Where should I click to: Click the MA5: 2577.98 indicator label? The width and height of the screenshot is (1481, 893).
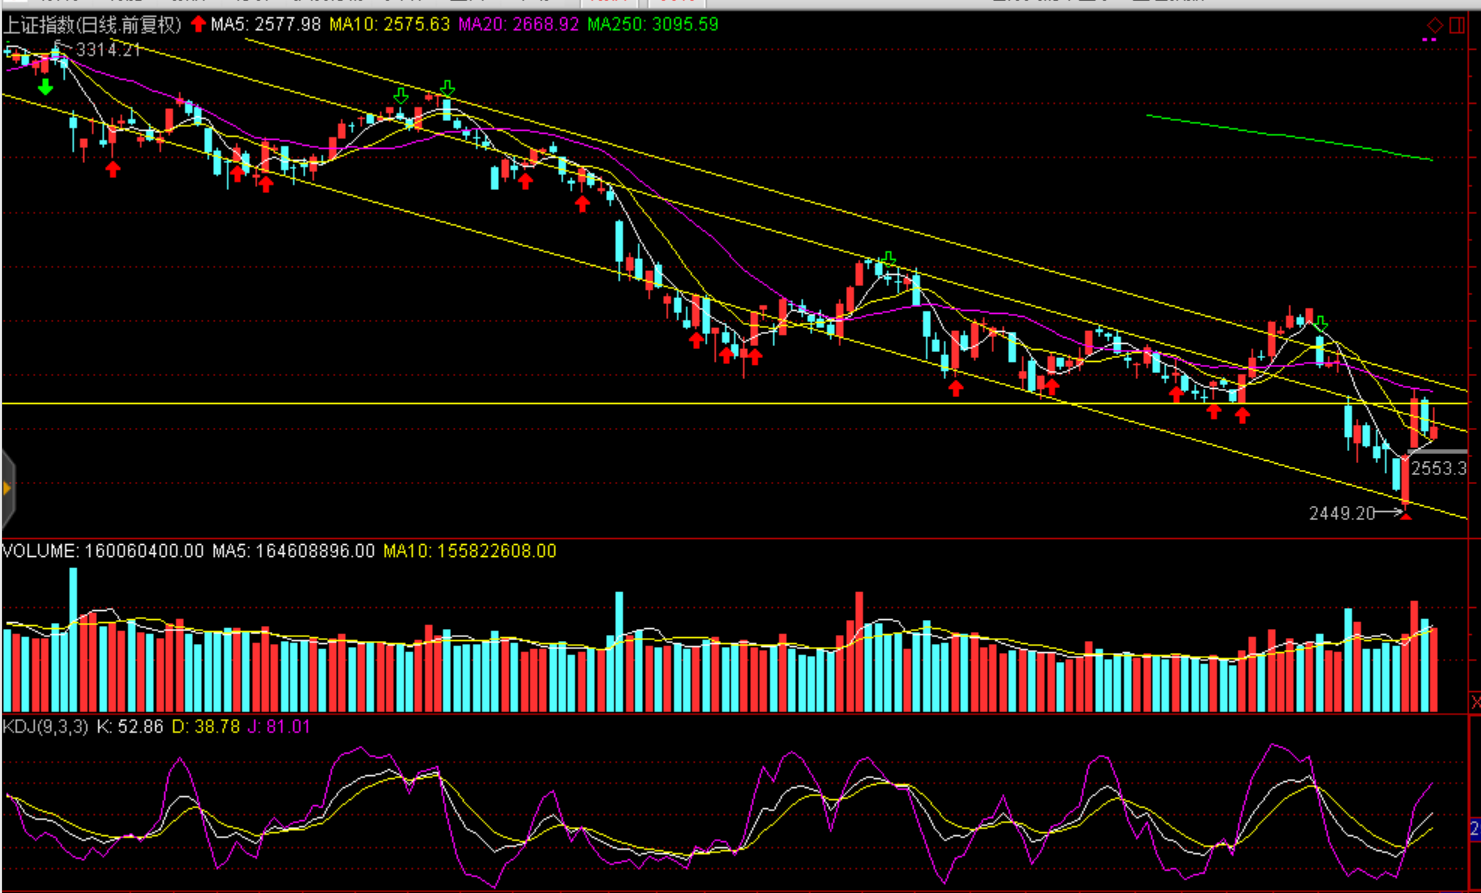265,25
